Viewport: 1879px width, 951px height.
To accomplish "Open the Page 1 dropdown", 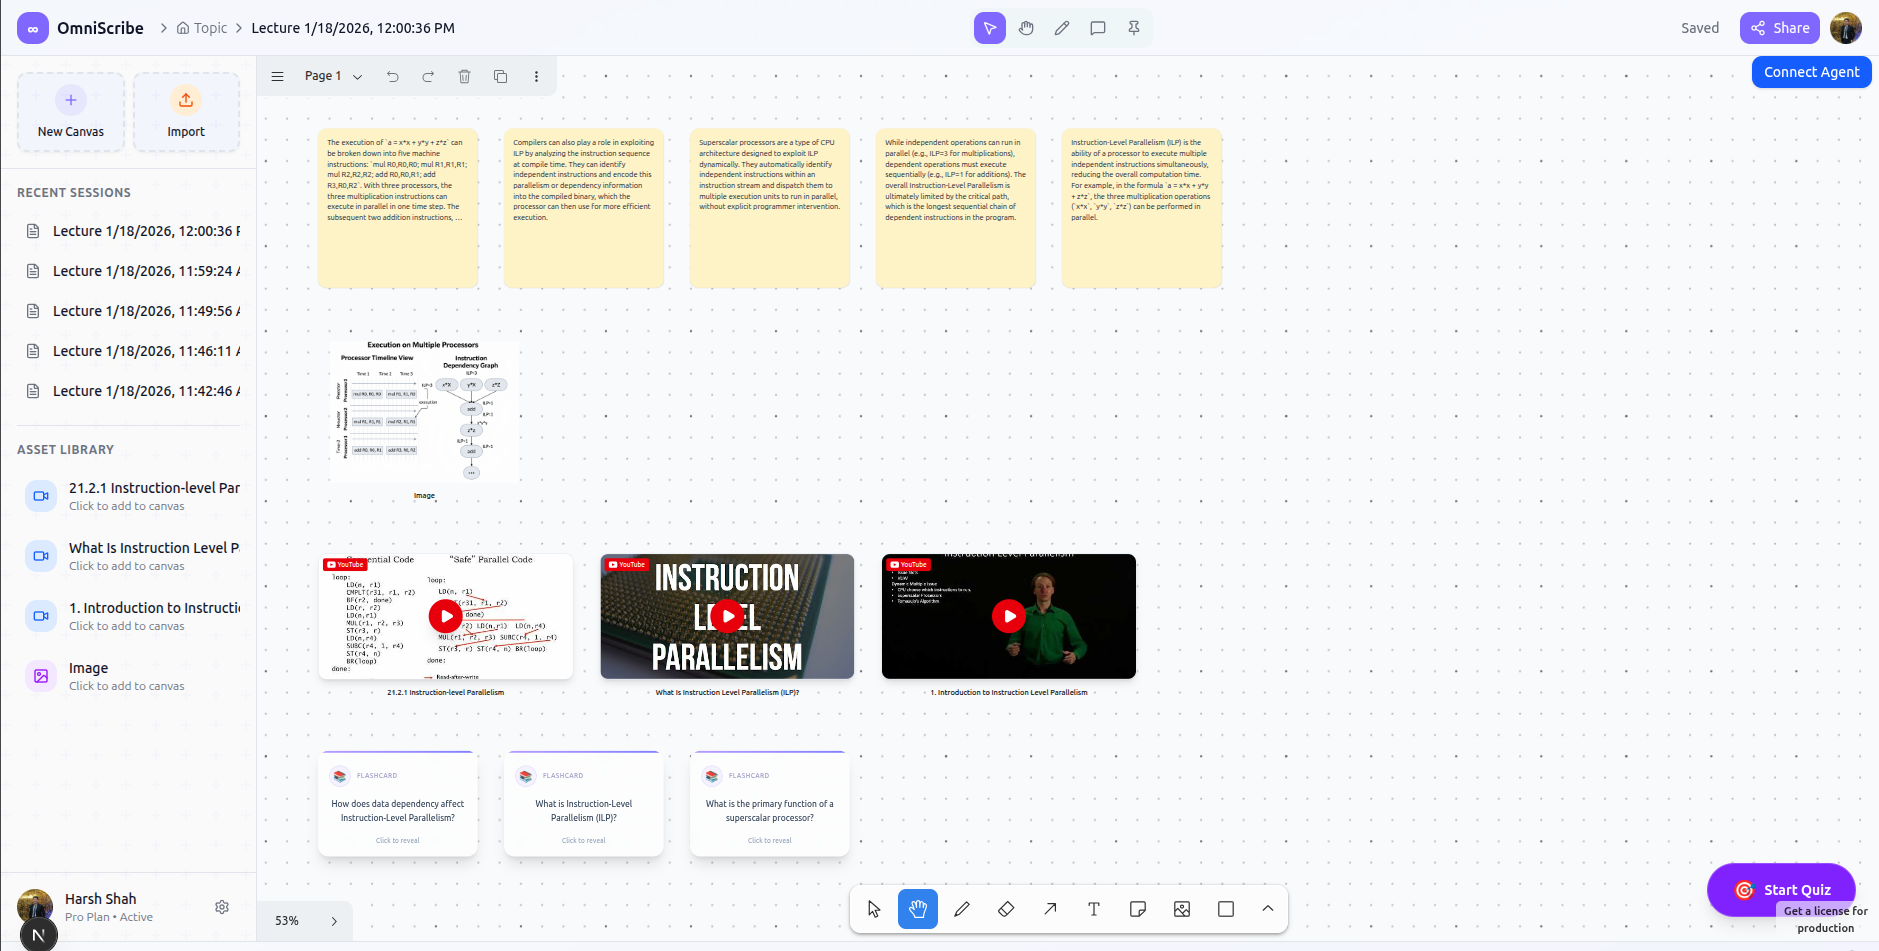I will [x=333, y=76].
